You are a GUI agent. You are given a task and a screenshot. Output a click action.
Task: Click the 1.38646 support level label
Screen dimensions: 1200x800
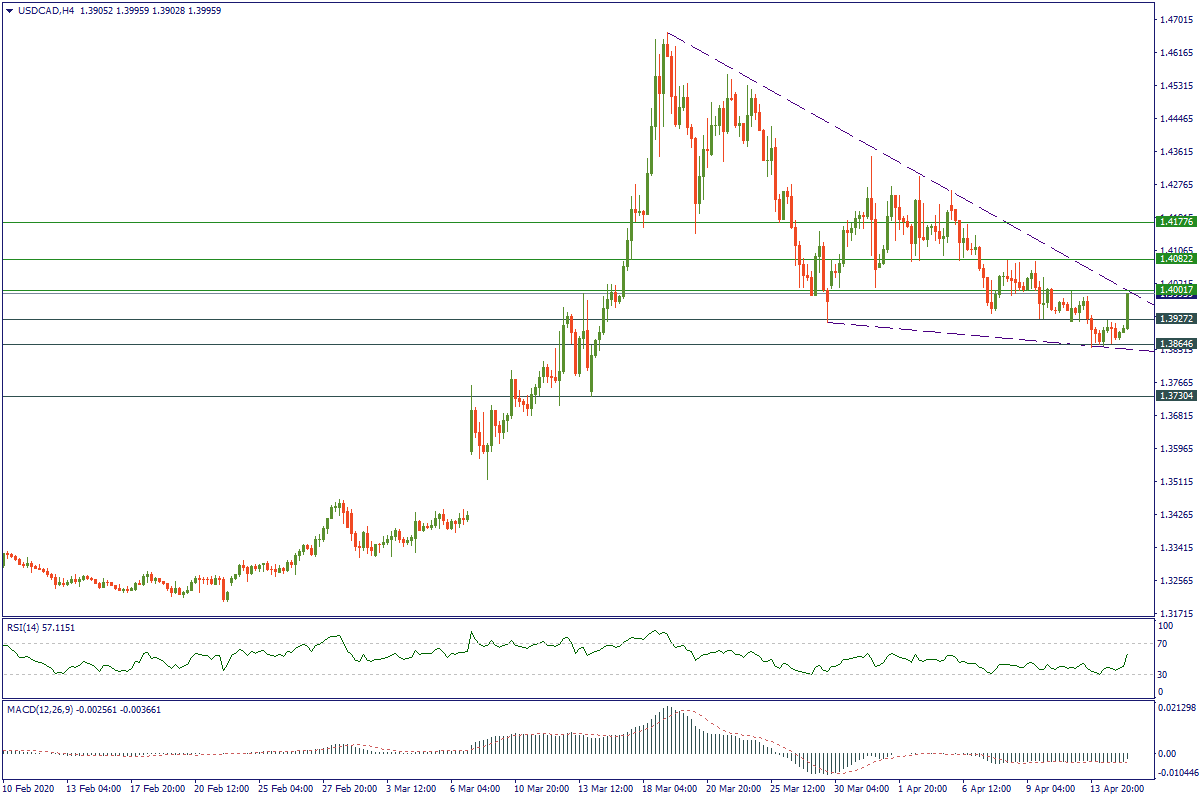(1176, 344)
